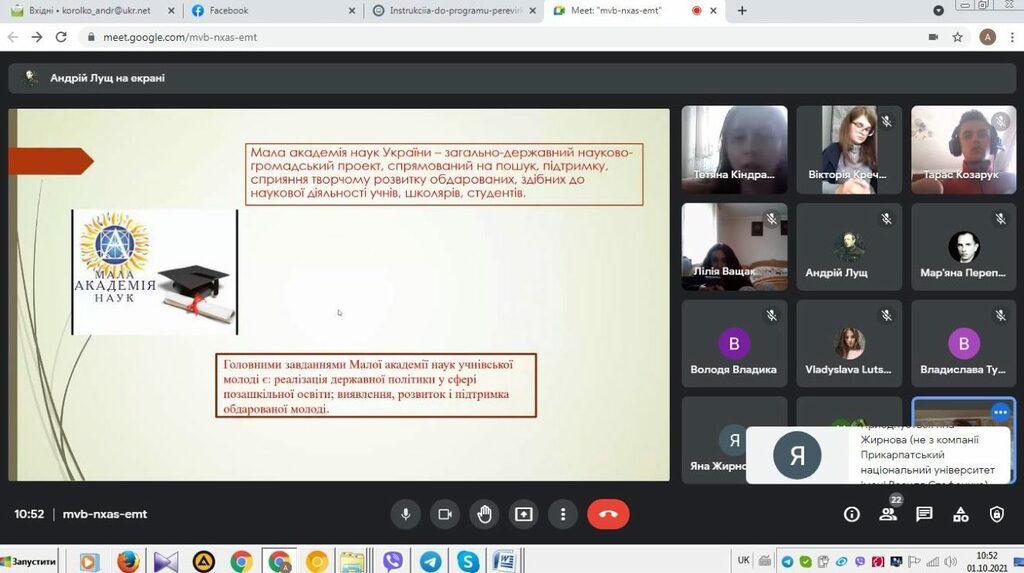Switch to the Instrukciia-do-programu tab
The width and height of the screenshot is (1024, 573).
tap(445, 11)
